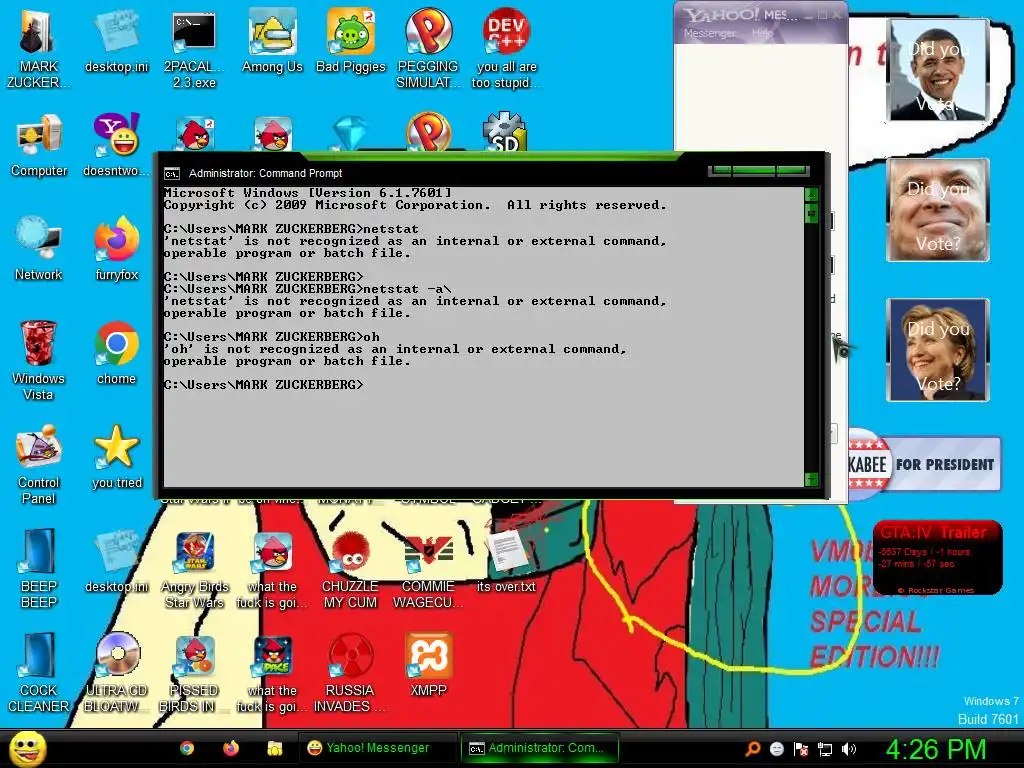Launch PISSED BIRDS IN... shortcut
The width and height of the screenshot is (1024, 768).
click(x=194, y=673)
